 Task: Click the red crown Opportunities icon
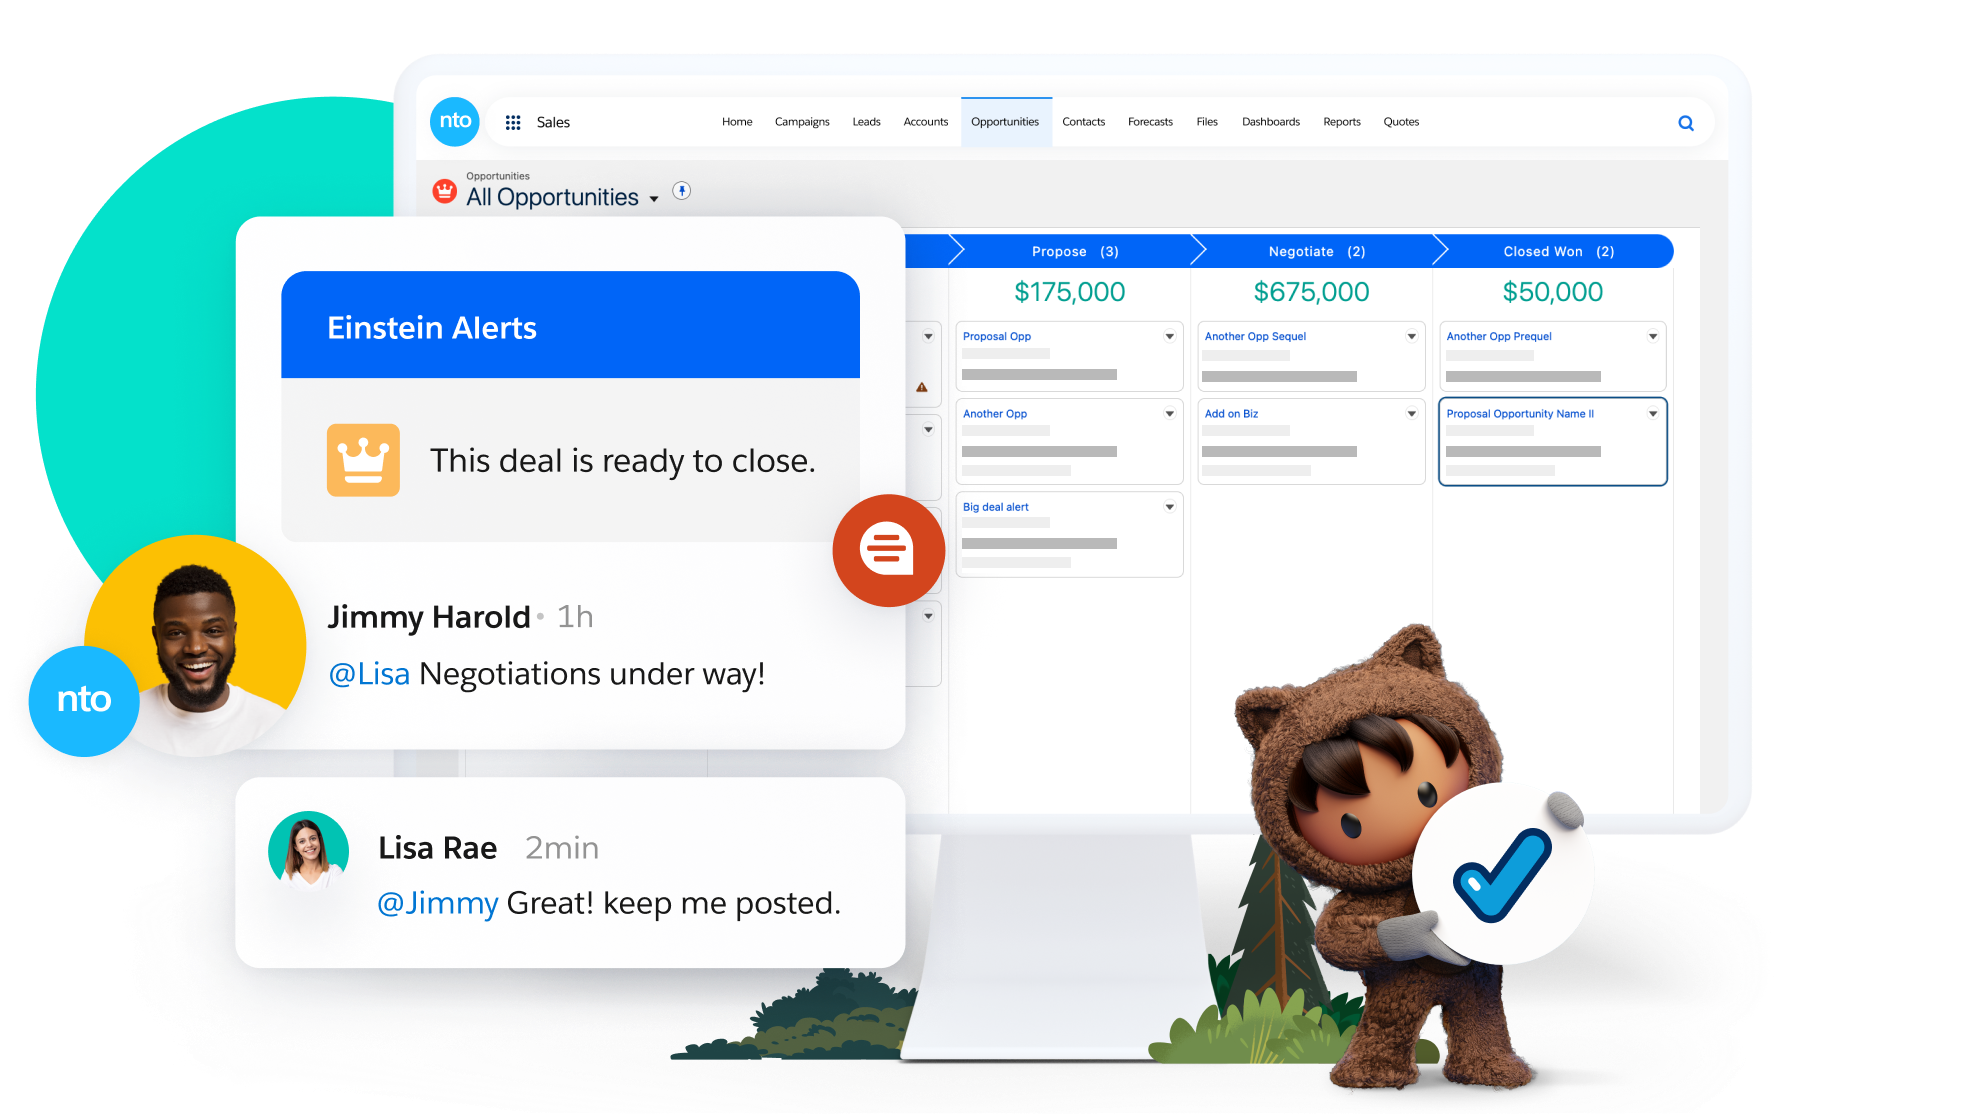click(x=445, y=190)
